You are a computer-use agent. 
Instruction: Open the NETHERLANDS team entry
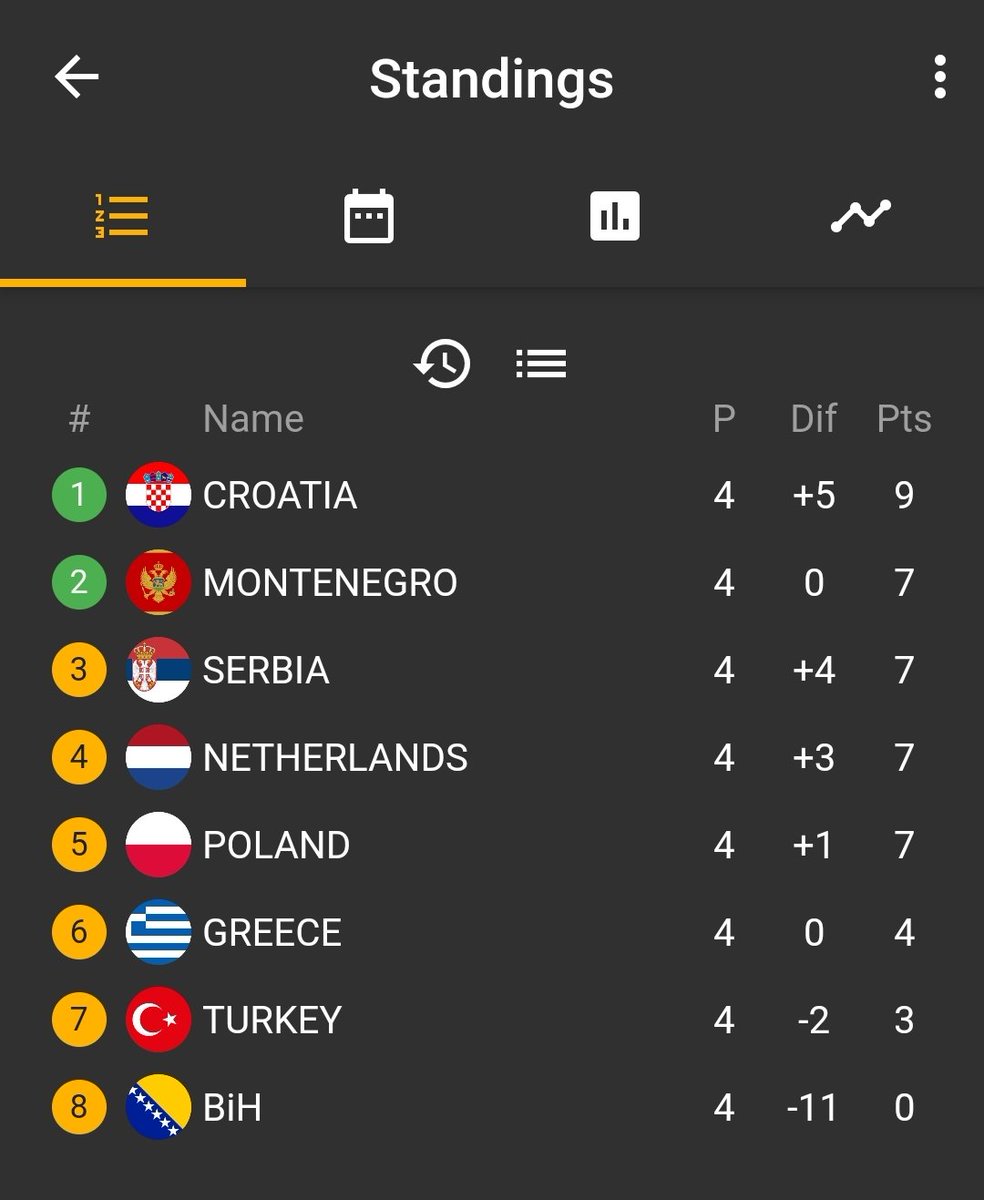[x=492, y=757]
